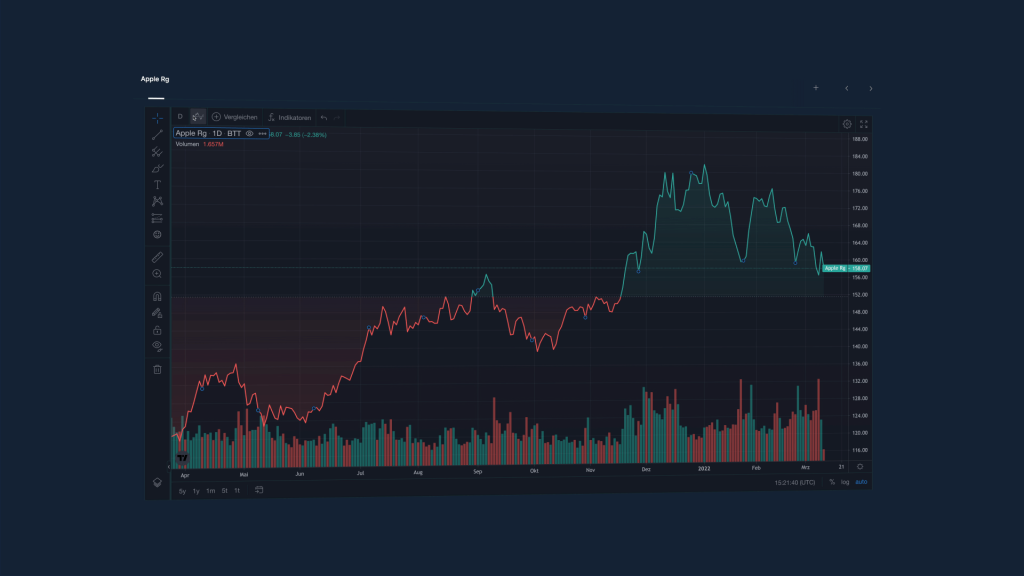
Task: Select the trend line drawing tool
Action: coord(157,135)
